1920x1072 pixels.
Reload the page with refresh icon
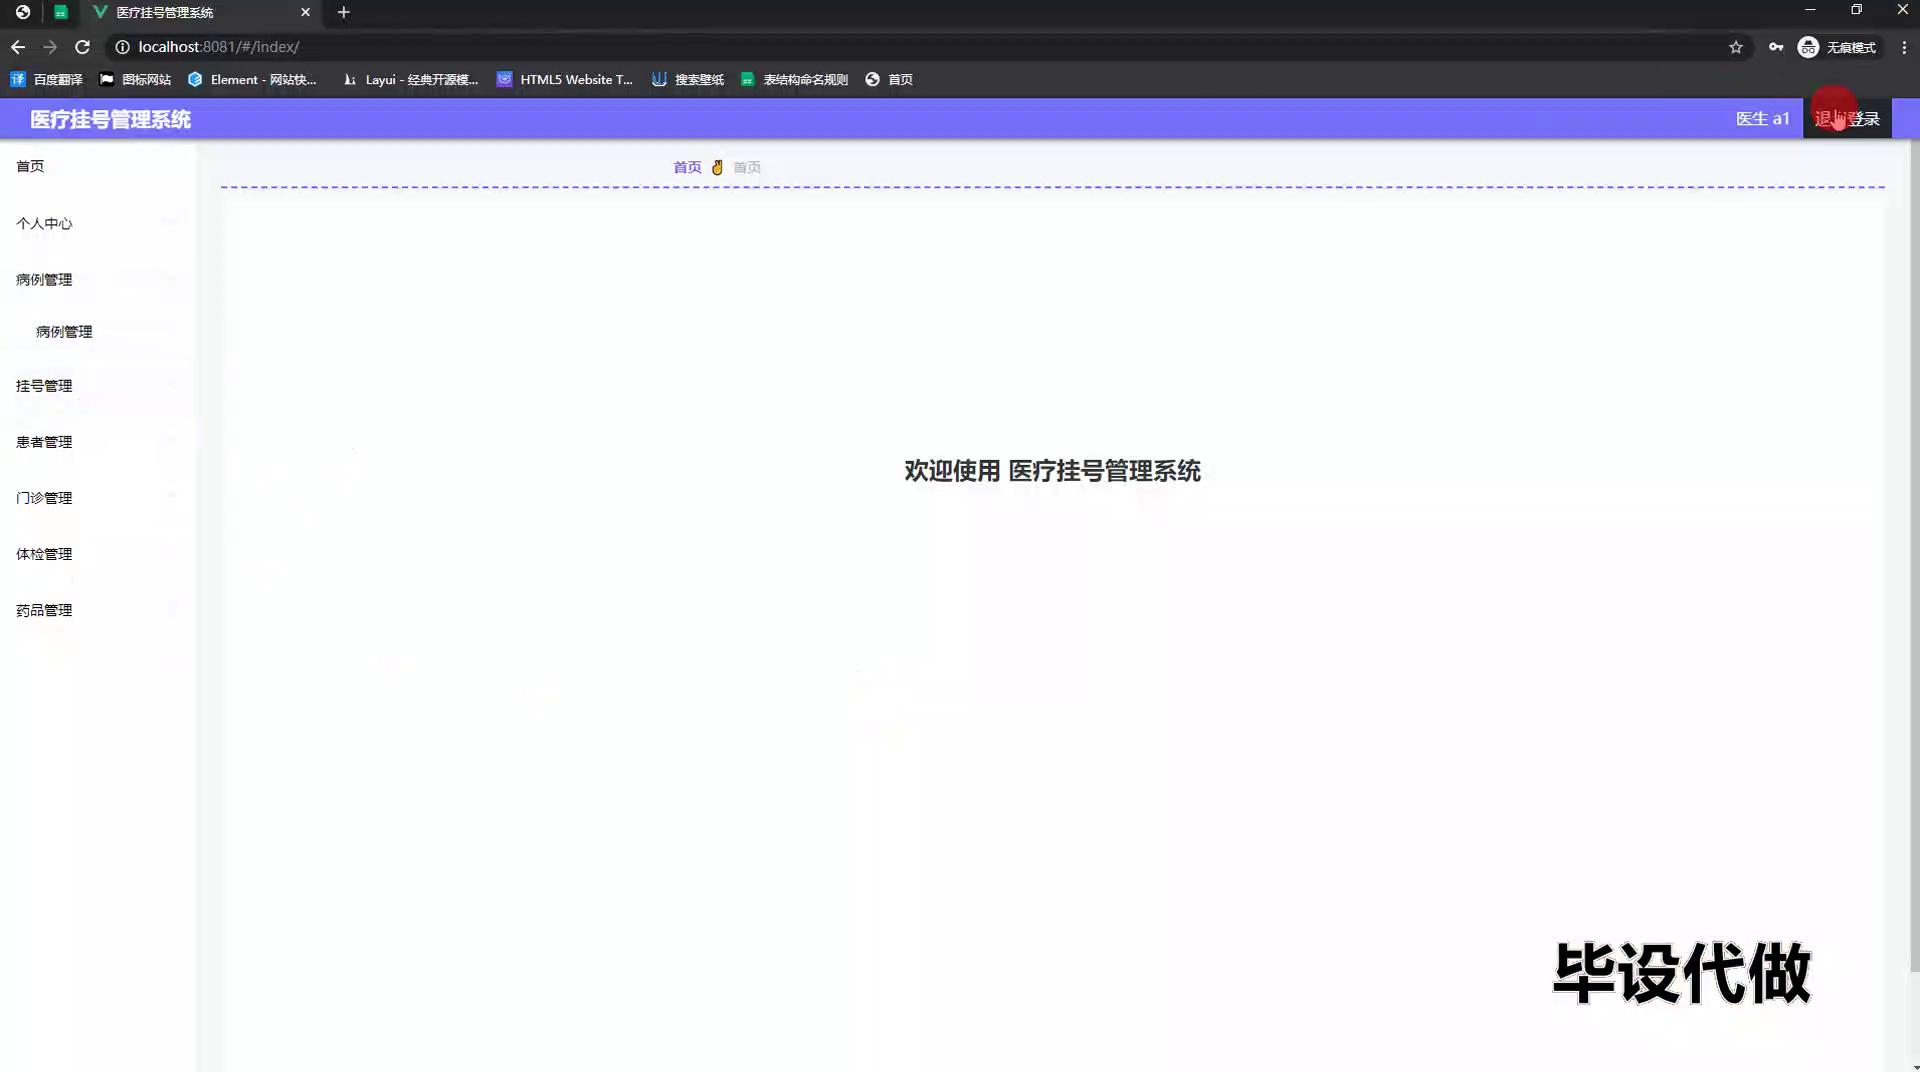83,47
